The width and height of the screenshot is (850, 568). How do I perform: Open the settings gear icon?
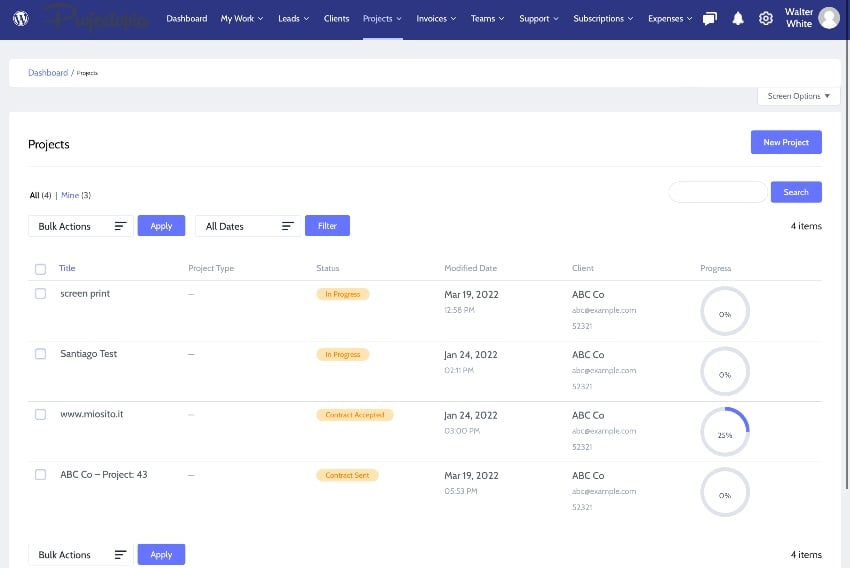tap(765, 18)
